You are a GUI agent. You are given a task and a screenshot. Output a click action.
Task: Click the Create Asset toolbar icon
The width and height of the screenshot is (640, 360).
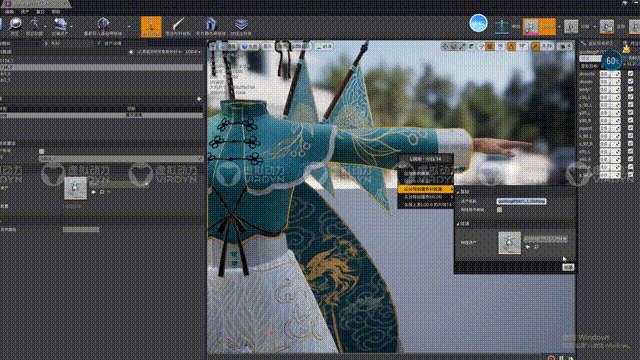tap(60, 24)
